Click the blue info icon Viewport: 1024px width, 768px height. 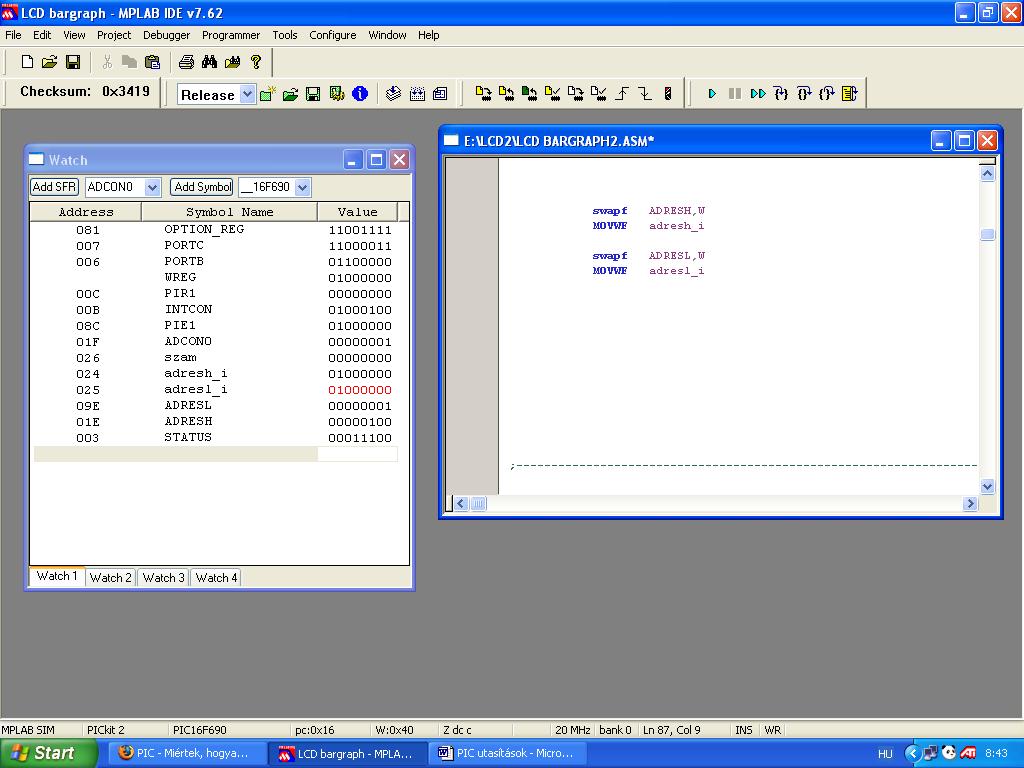tap(360, 94)
